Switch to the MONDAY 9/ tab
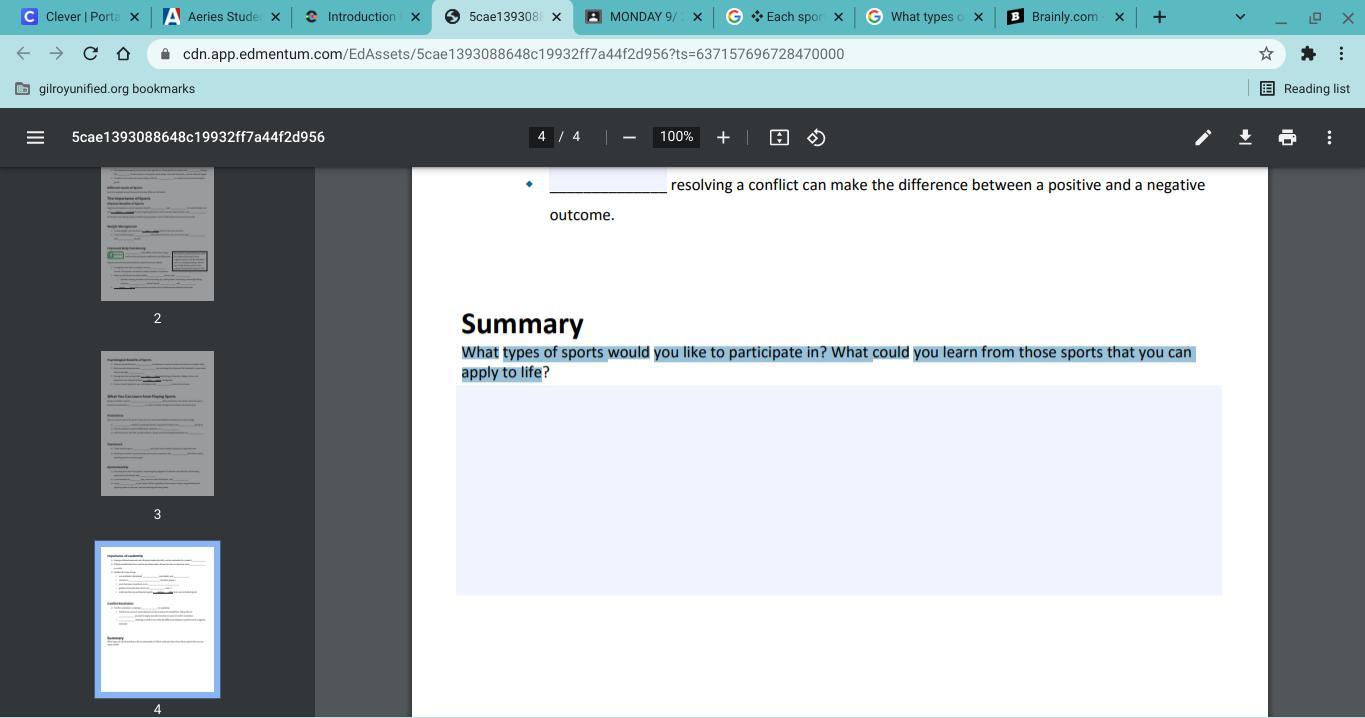 [x=644, y=17]
